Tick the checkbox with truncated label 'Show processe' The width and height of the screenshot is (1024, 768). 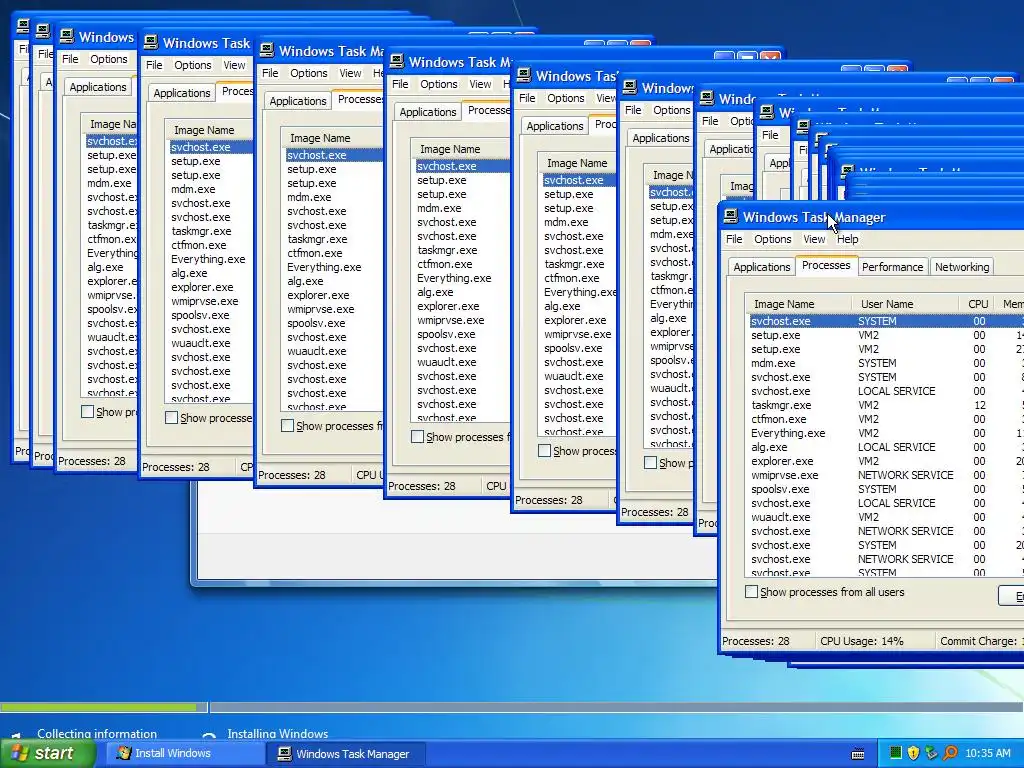coord(171,417)
